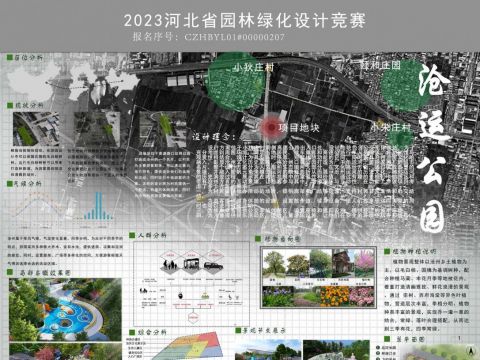Open the purple iris flower photo

click(278, 296)
